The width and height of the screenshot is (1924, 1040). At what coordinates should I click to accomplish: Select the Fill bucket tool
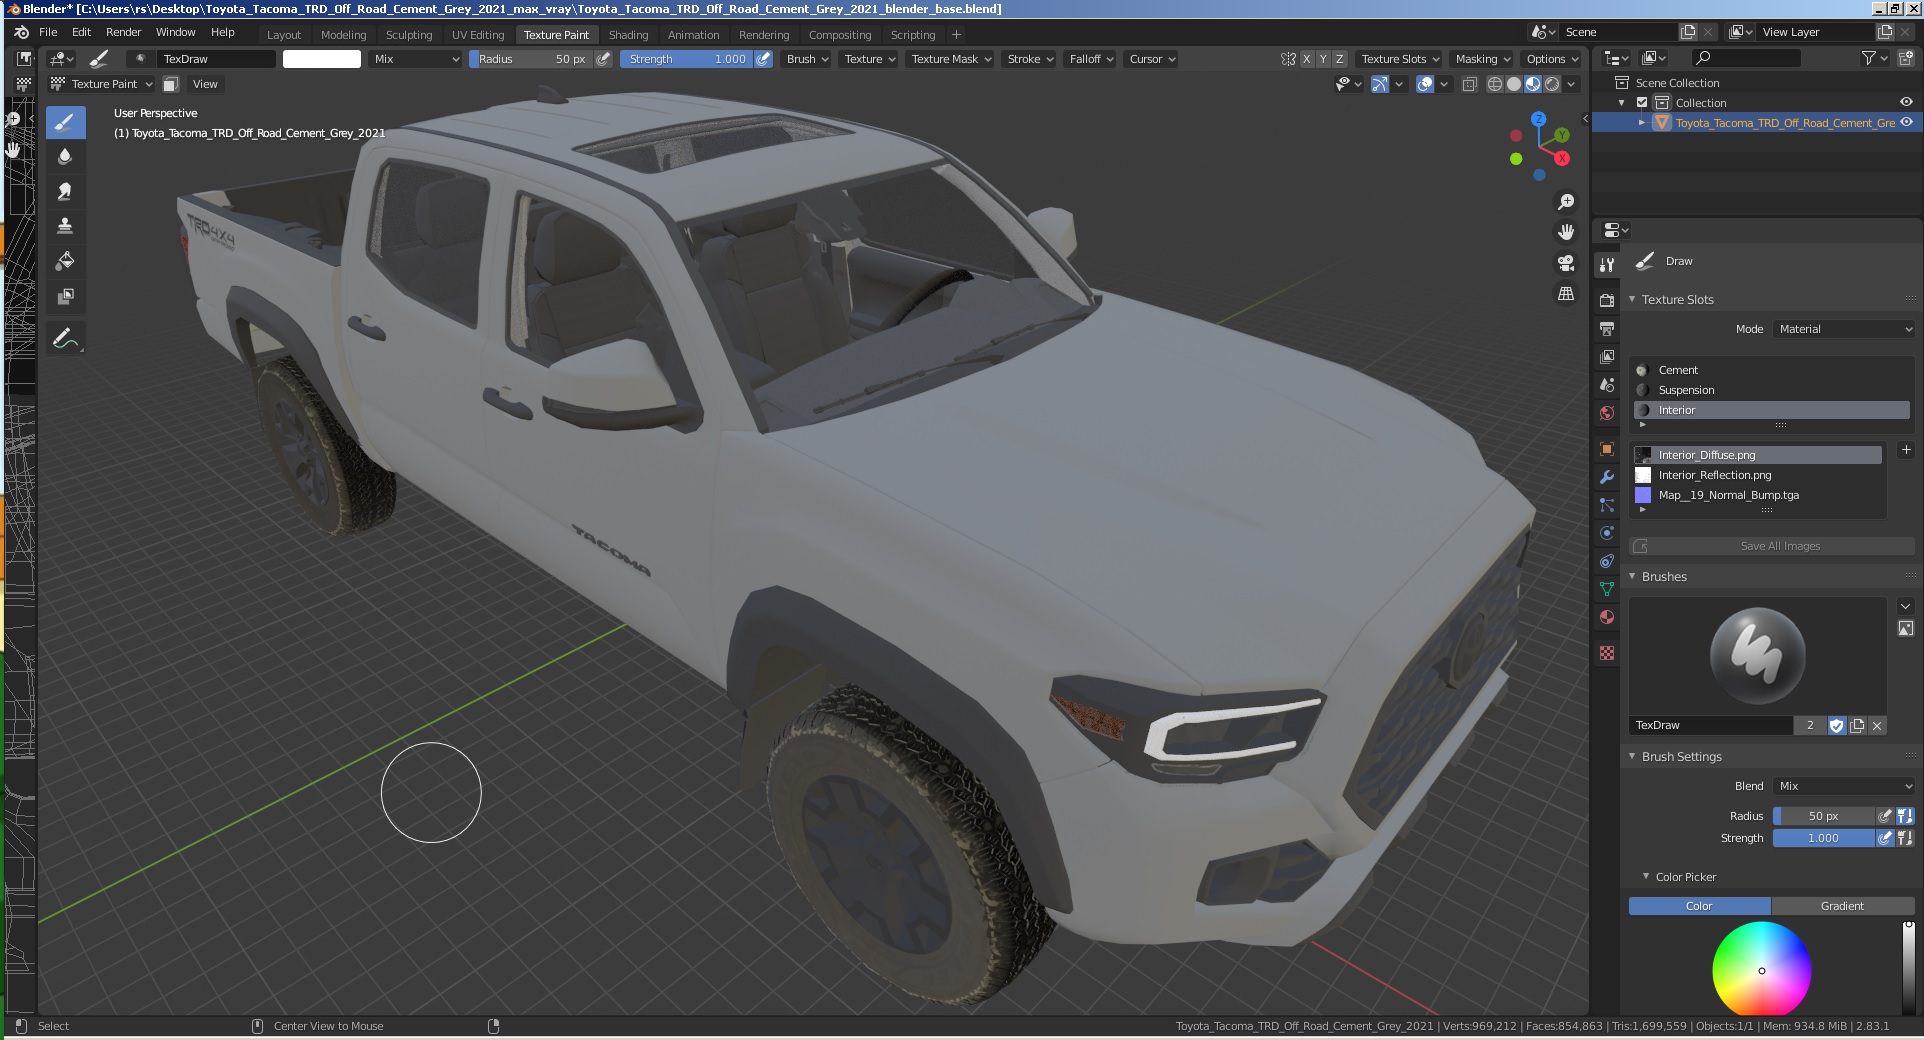[x=65, y=261]
